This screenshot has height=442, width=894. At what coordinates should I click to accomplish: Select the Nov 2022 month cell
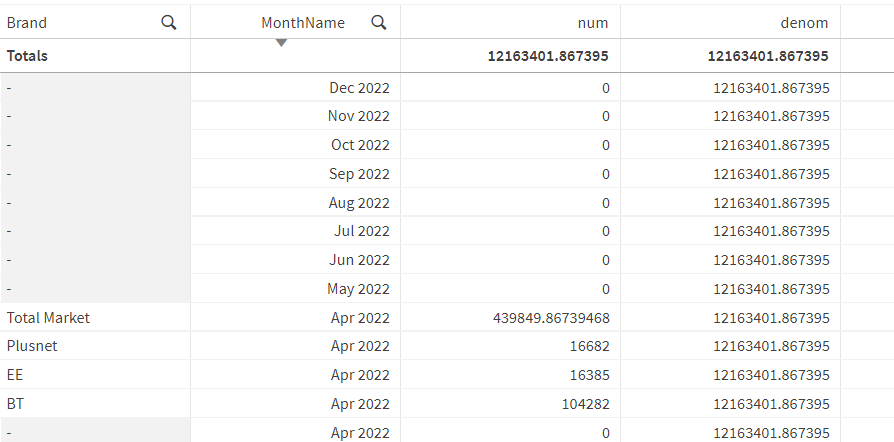[x=358, y=116]
